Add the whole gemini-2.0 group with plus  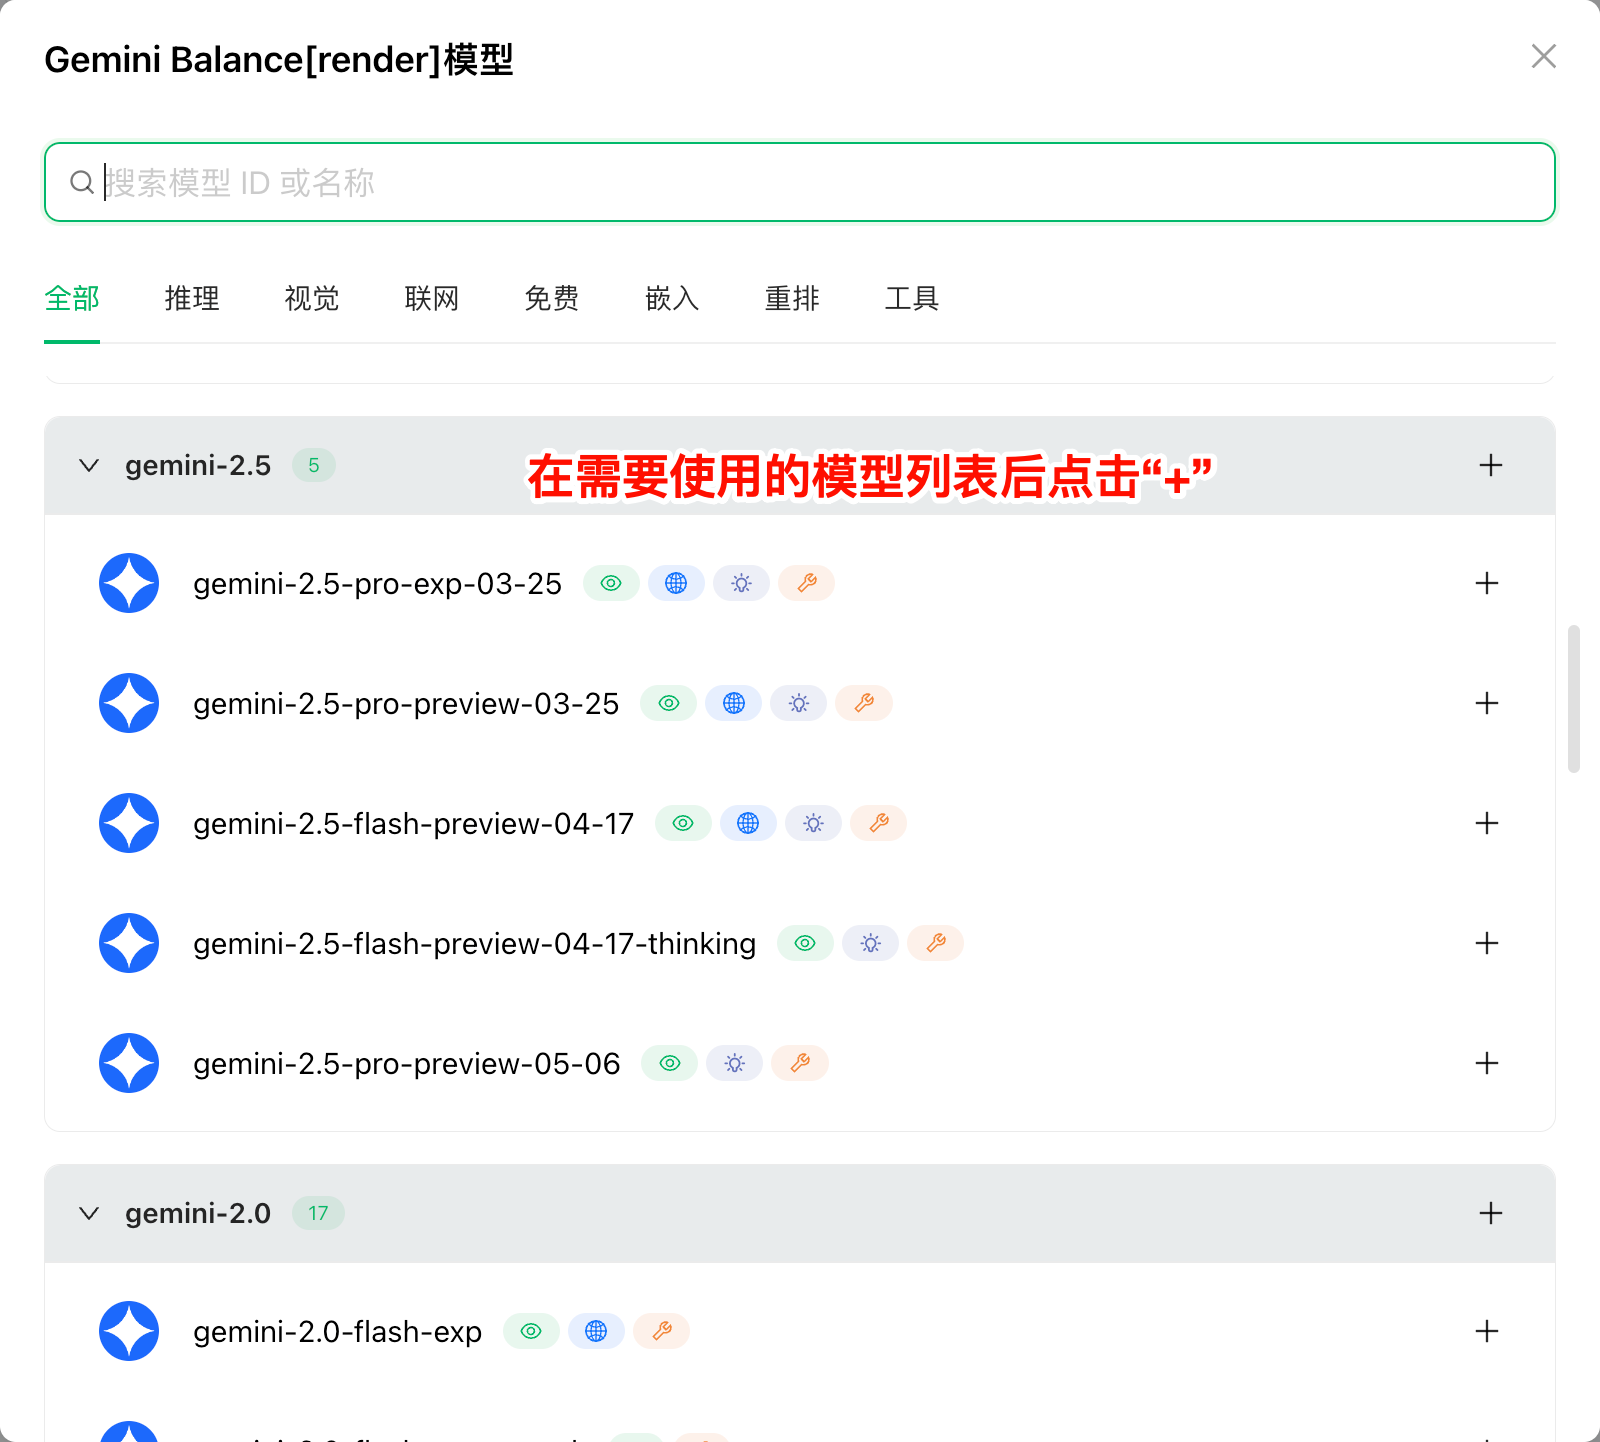(1491, 1213)
